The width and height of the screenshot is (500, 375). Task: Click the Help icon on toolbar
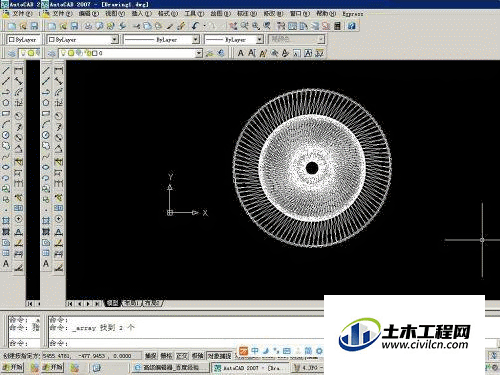tap(352, 26)
